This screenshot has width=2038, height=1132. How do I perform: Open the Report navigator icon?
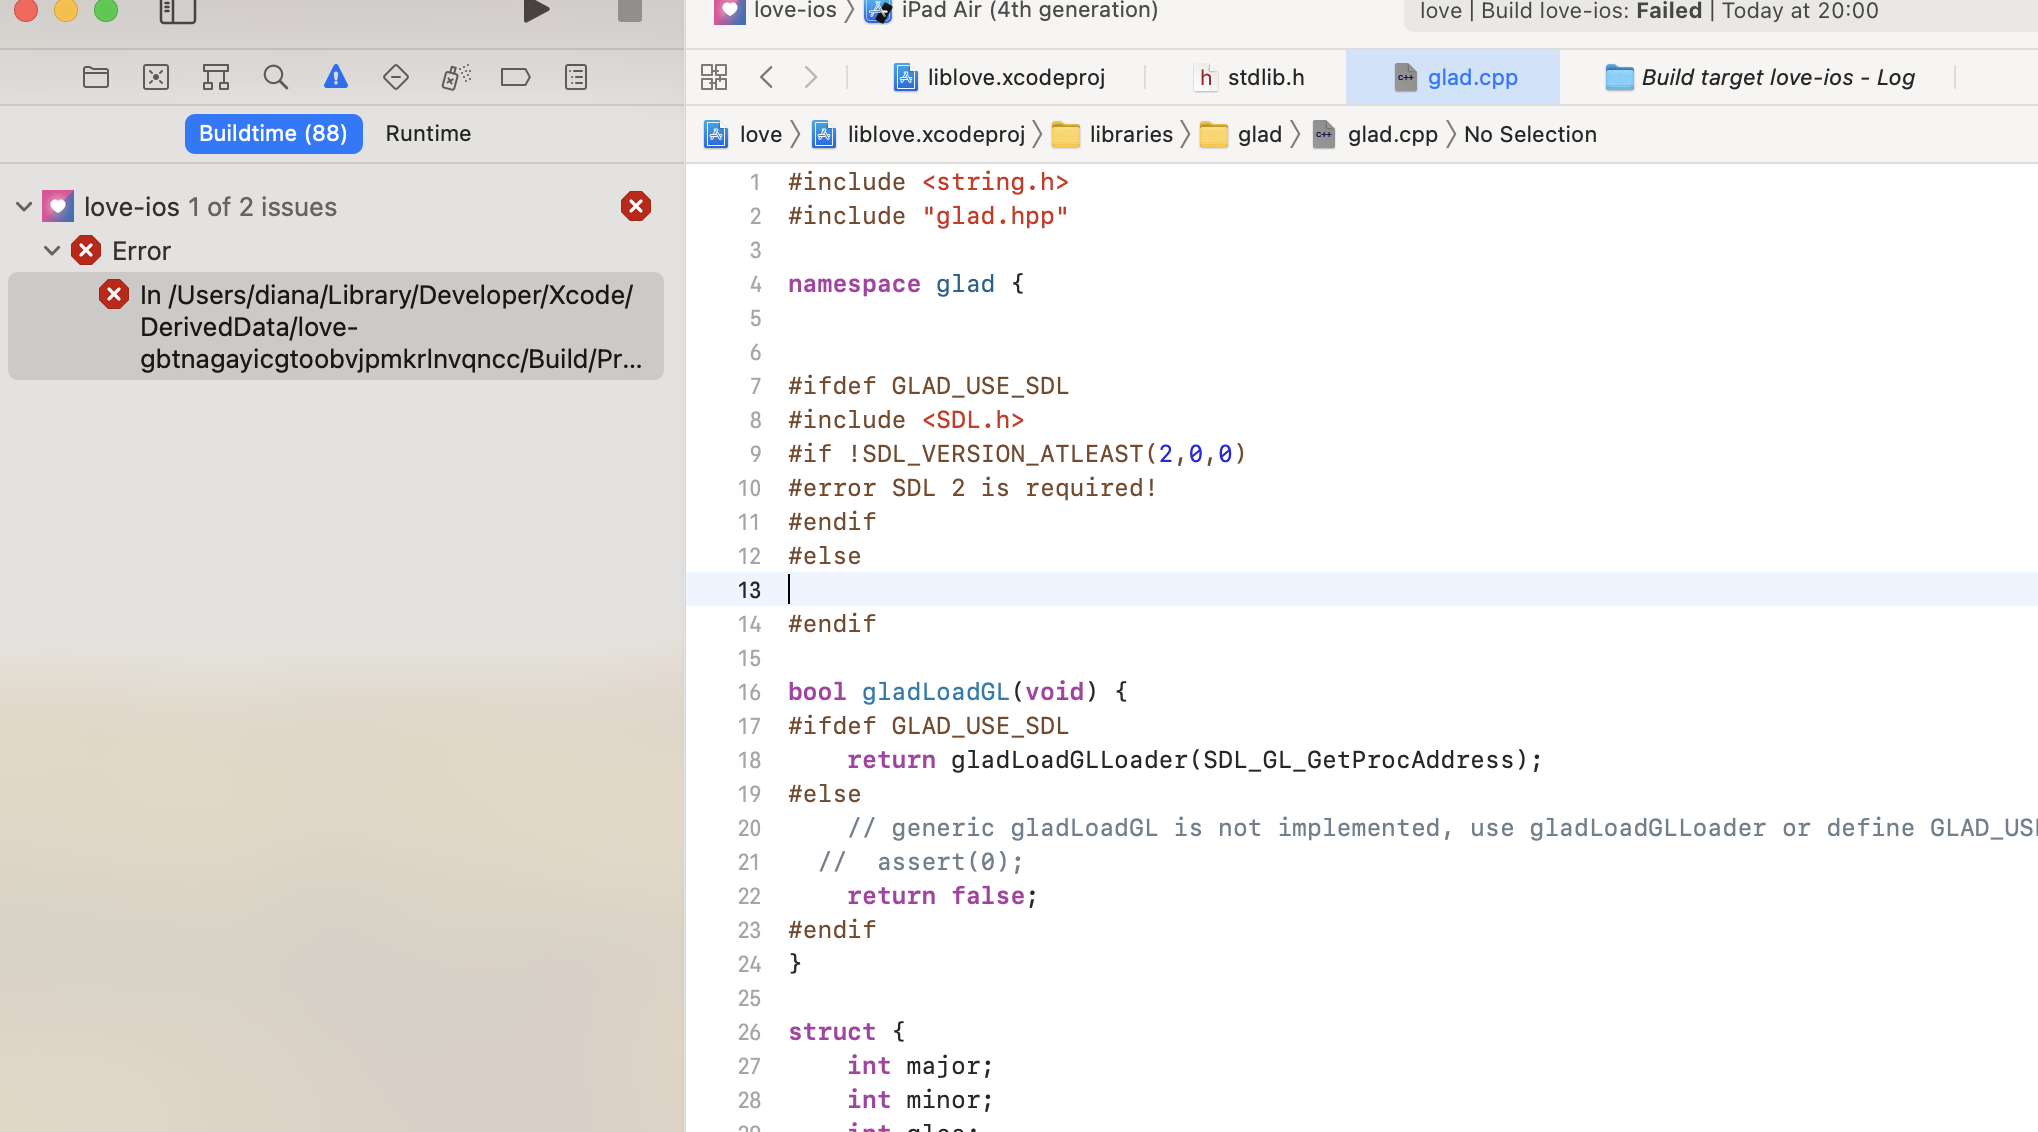click(x=576, y=77)
